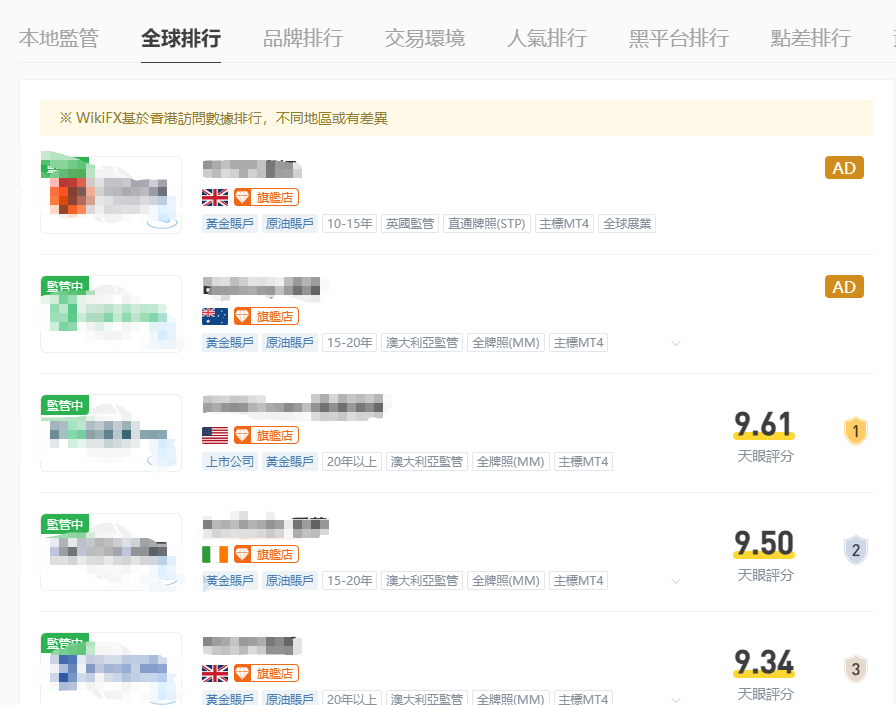Click the Irish flag icon
Viewport: 896px width, 705px height.
tap(215, 554)
